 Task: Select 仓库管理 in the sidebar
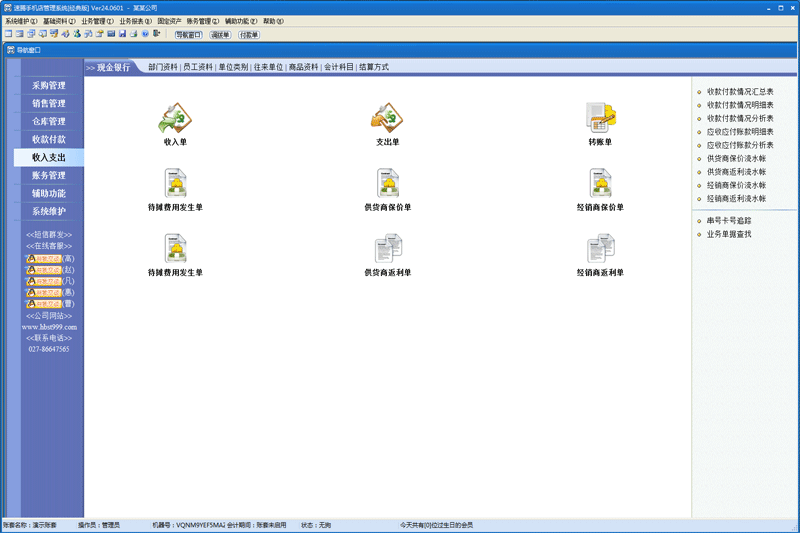49,121
